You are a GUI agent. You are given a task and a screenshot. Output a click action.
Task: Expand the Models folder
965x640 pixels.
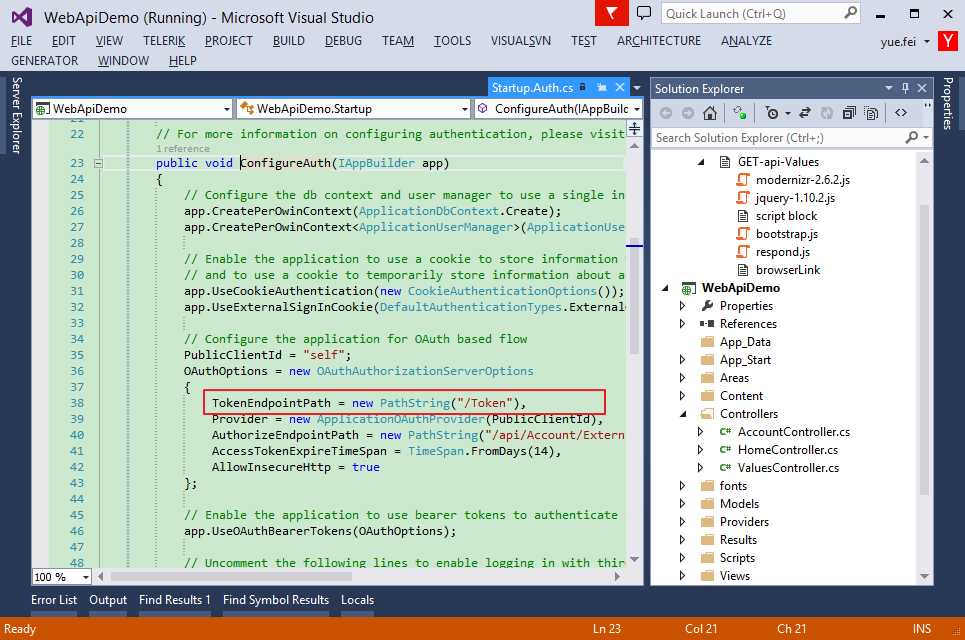tap(682, 504)
